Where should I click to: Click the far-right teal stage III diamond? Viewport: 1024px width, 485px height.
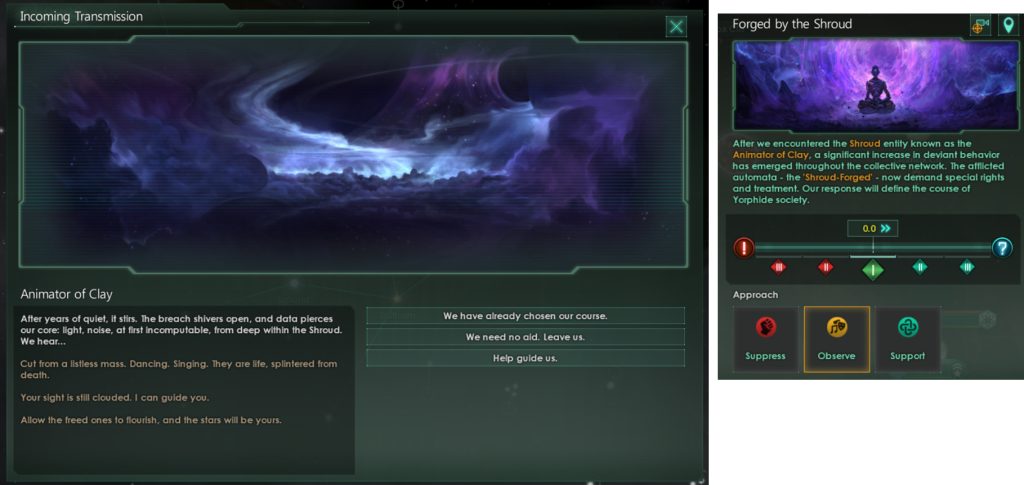coord(967,267)
